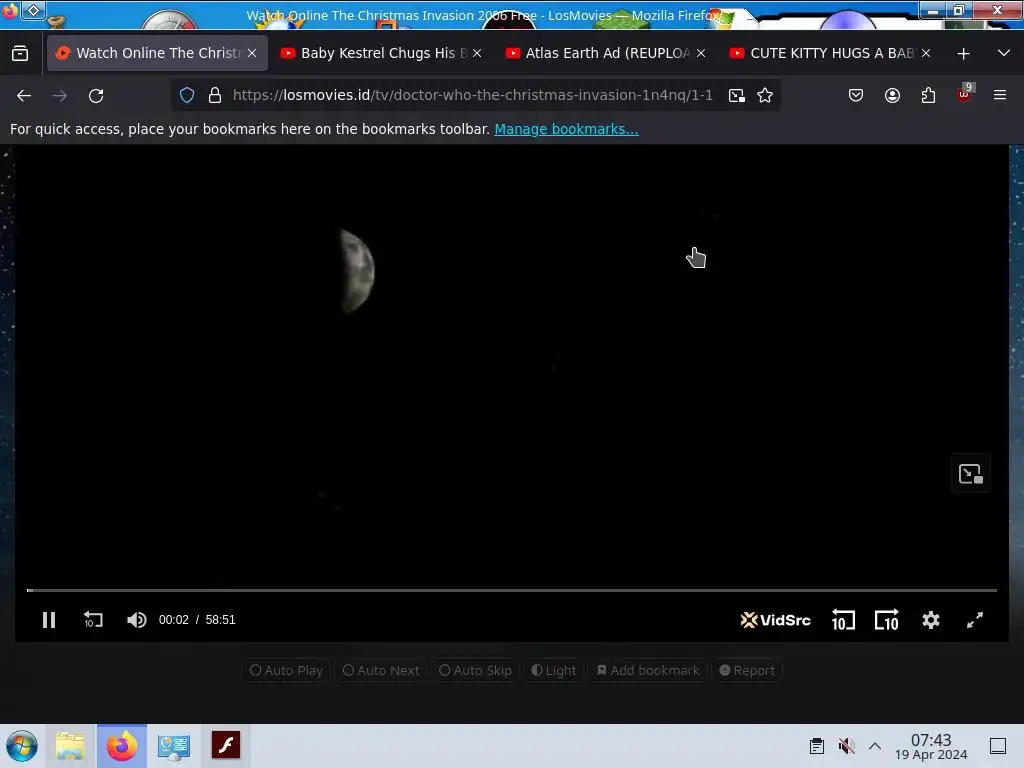
Task: Click the losmovies.id URL address field
Action: pyautogui.click(x=473, y=95)
